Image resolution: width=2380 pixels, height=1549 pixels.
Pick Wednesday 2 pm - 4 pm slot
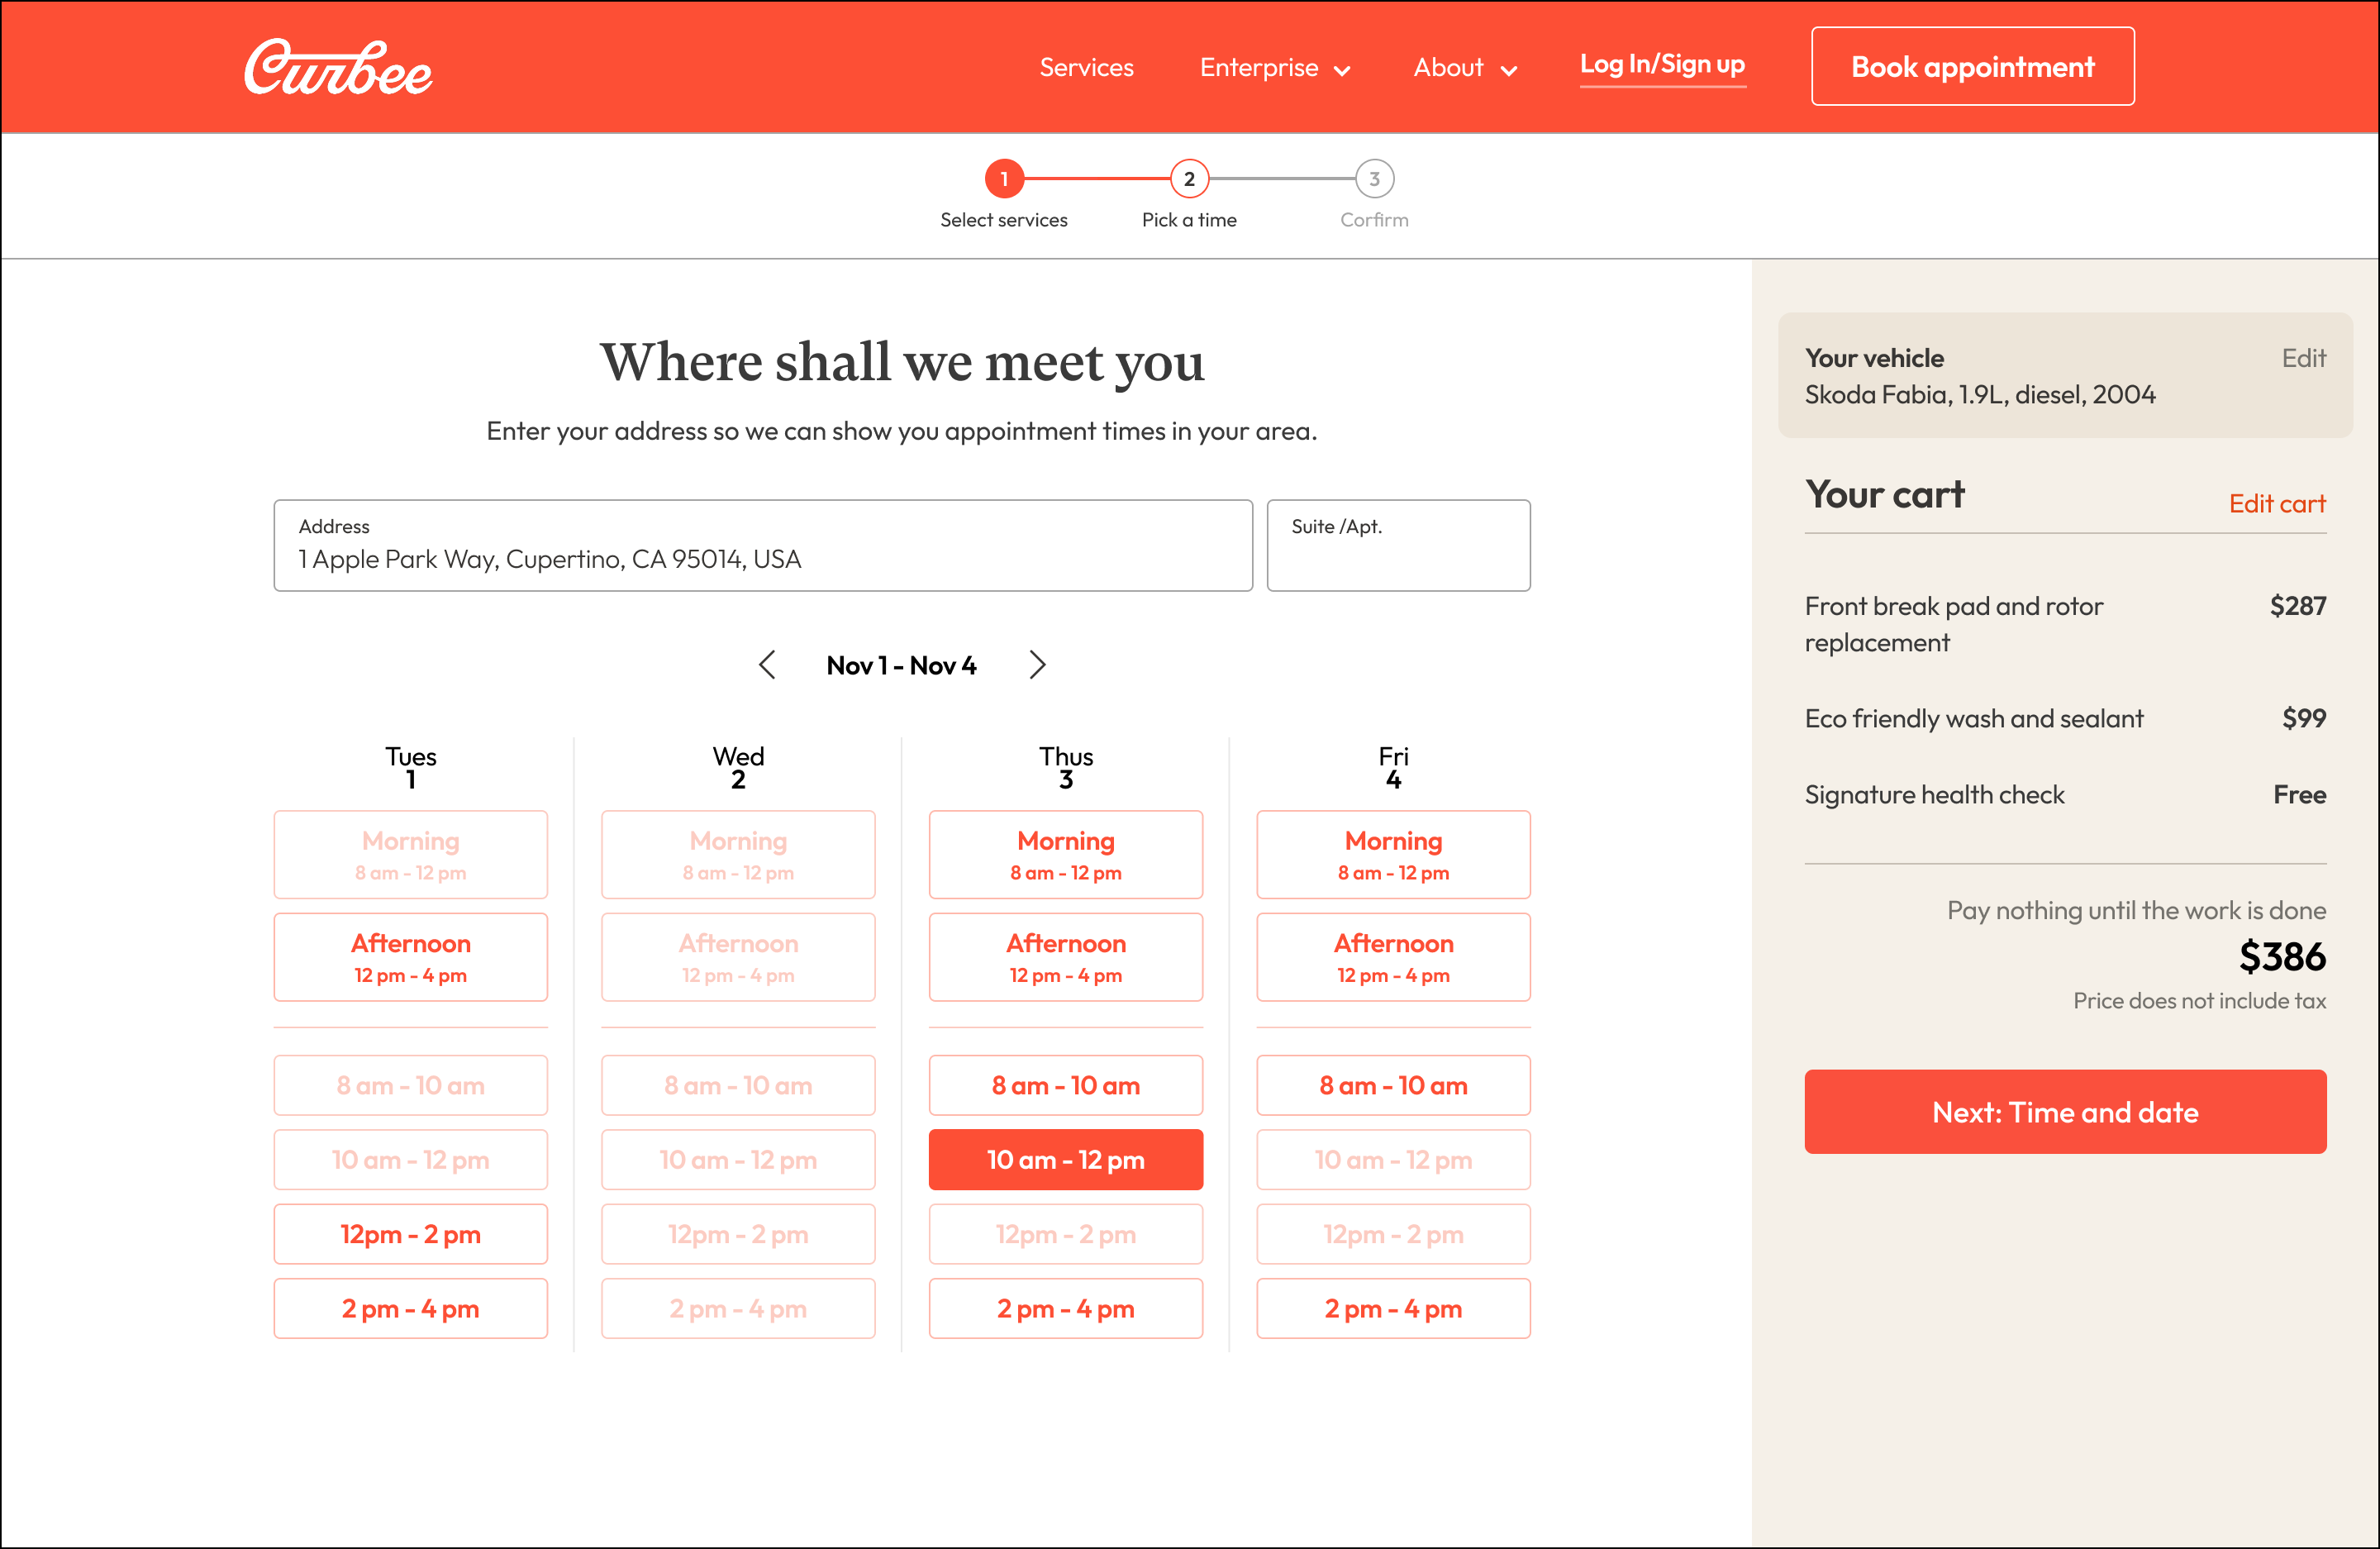click(x=738, y=1308)
